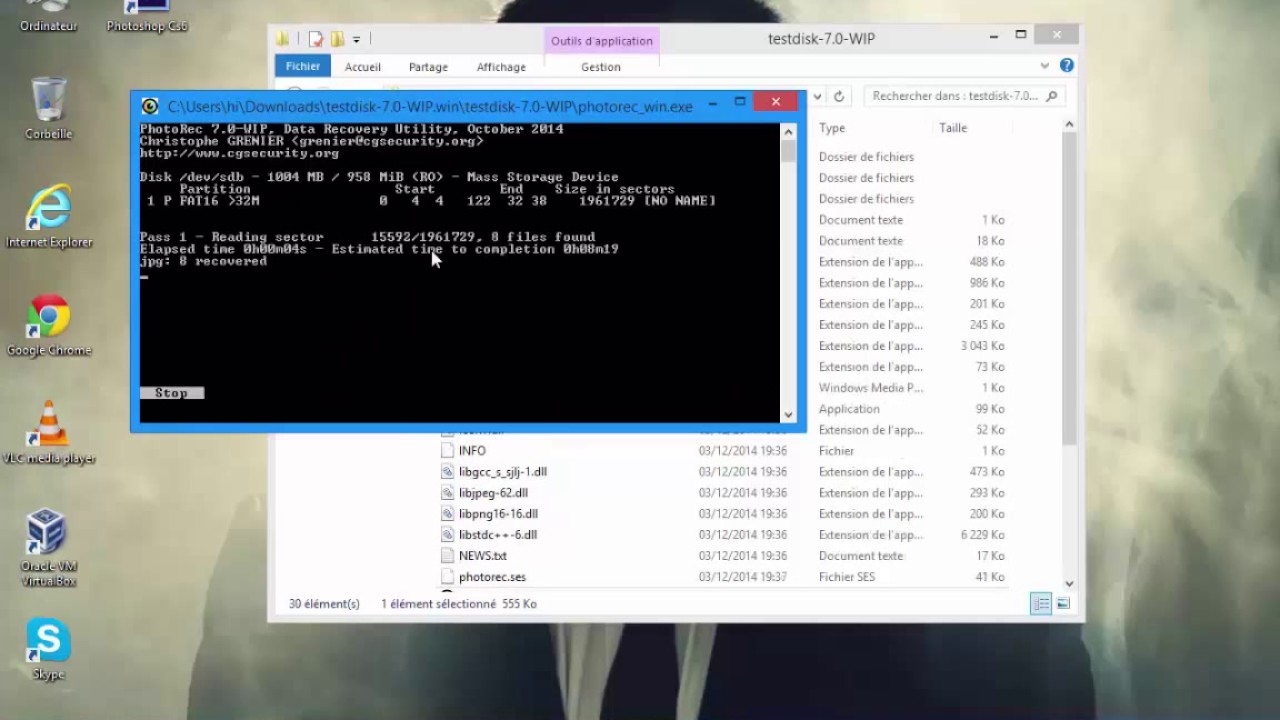Screen dimensions: 1280x720
Task: Open the address bar history dropdown
Action: tap(818, 97)
